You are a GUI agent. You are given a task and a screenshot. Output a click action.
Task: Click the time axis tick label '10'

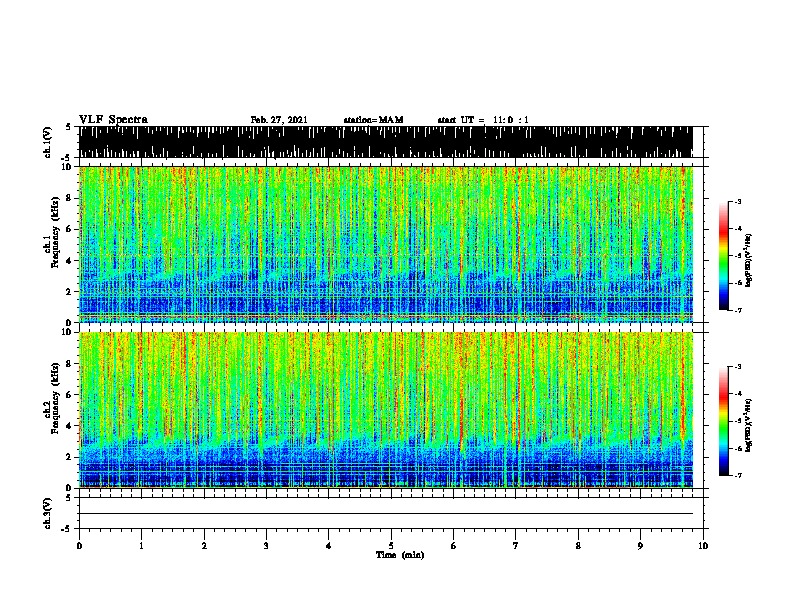703,546
